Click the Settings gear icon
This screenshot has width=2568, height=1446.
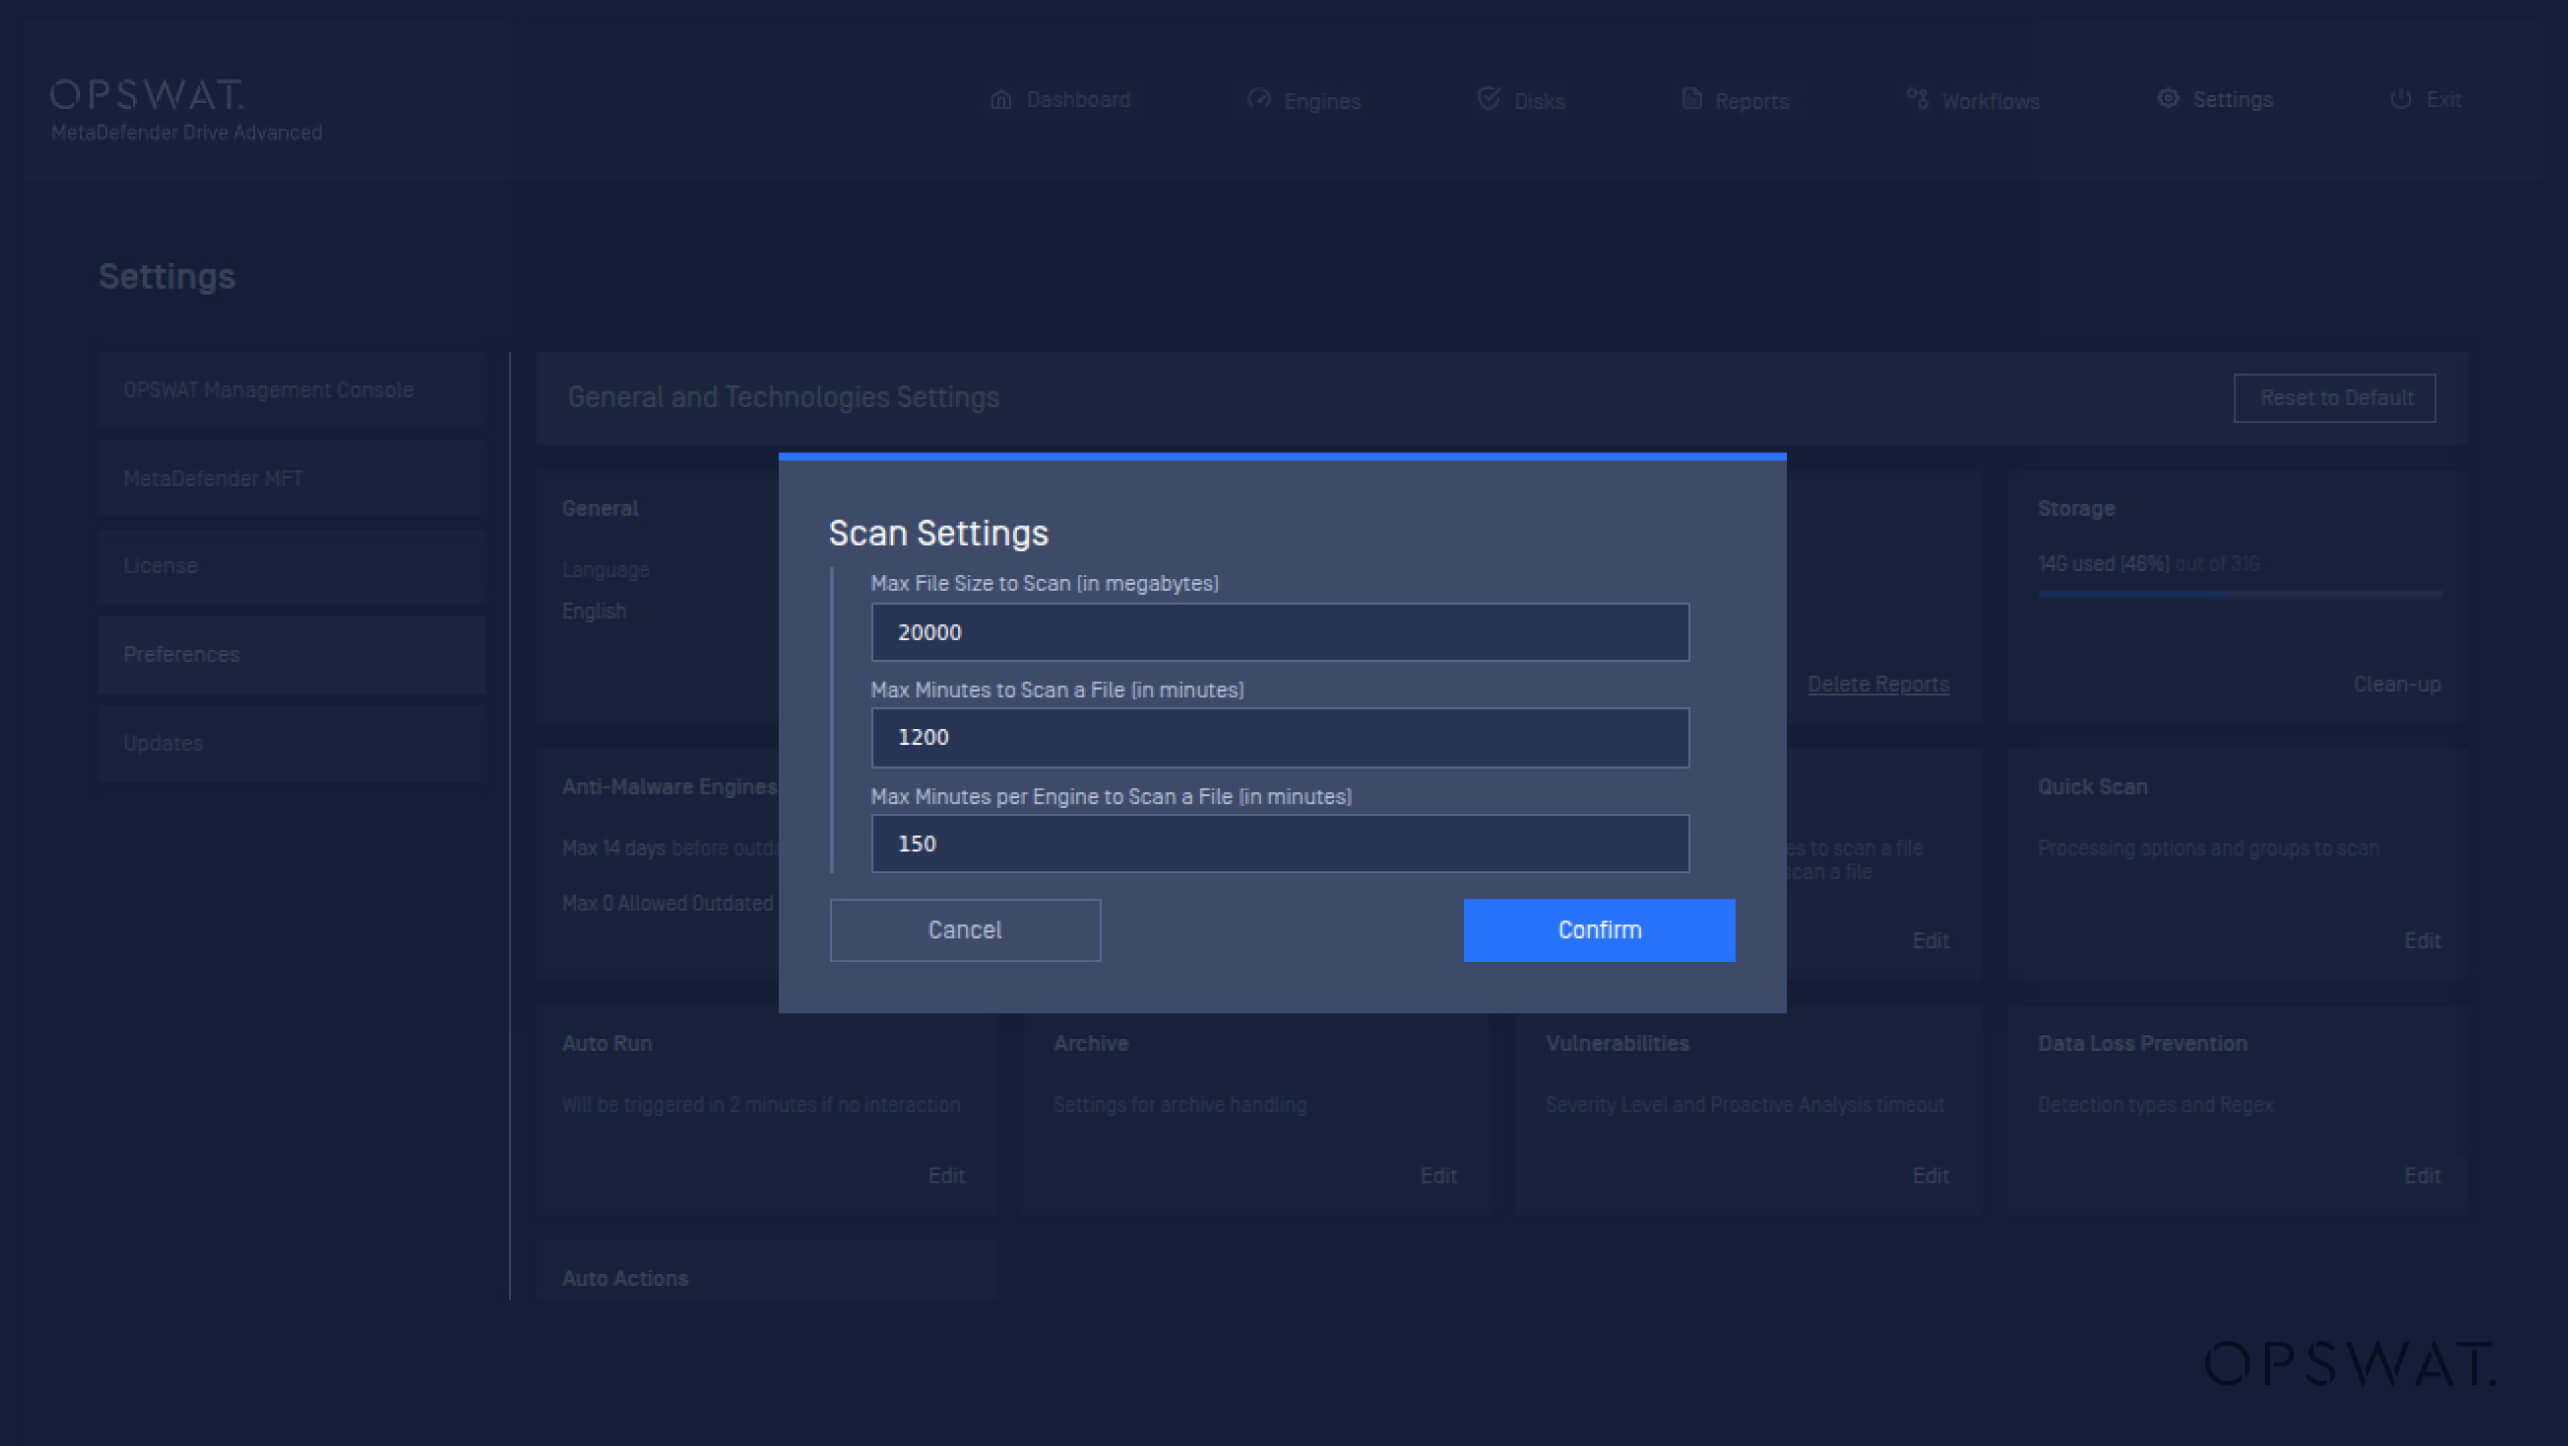[2168, 99]
